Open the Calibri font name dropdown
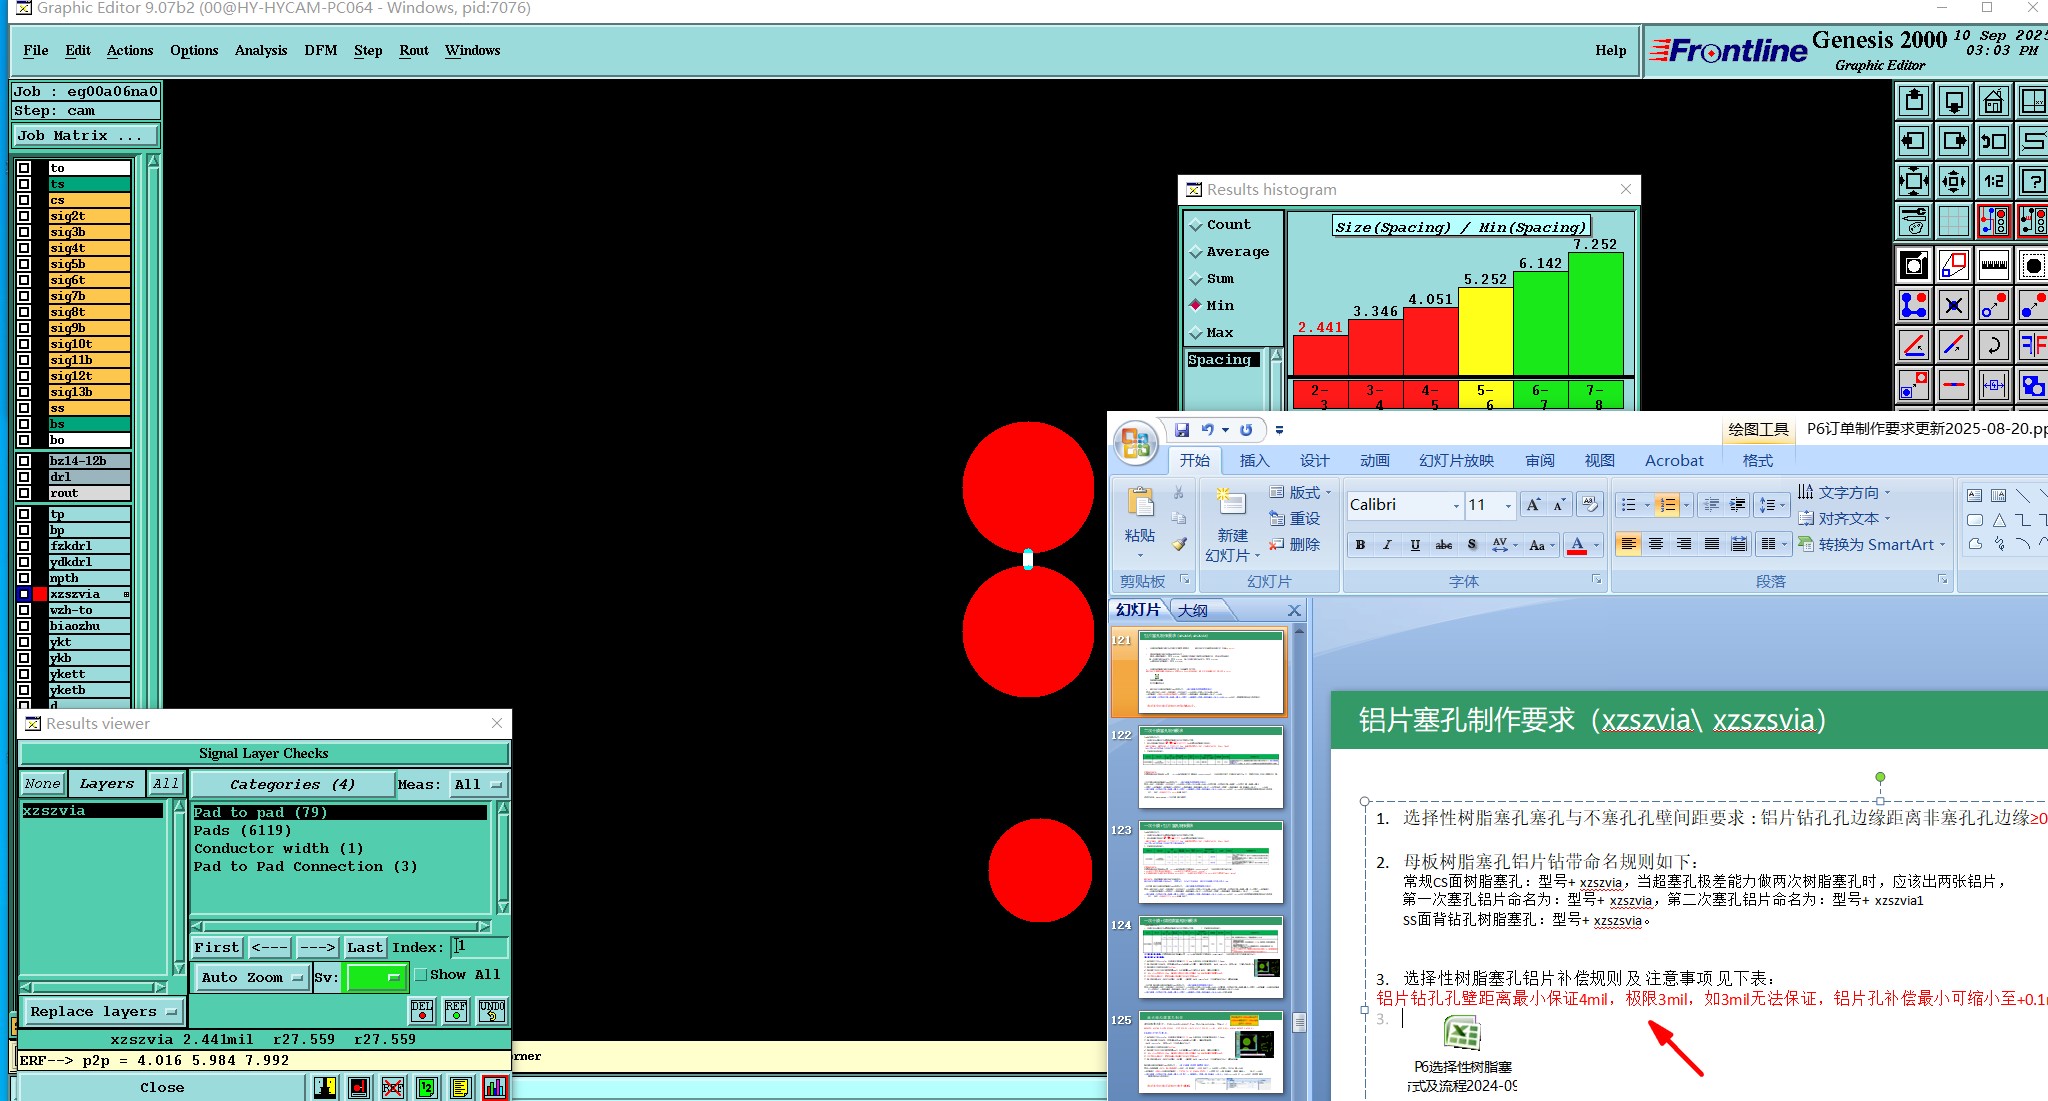2048x1101 pixels. [1456, 506]
